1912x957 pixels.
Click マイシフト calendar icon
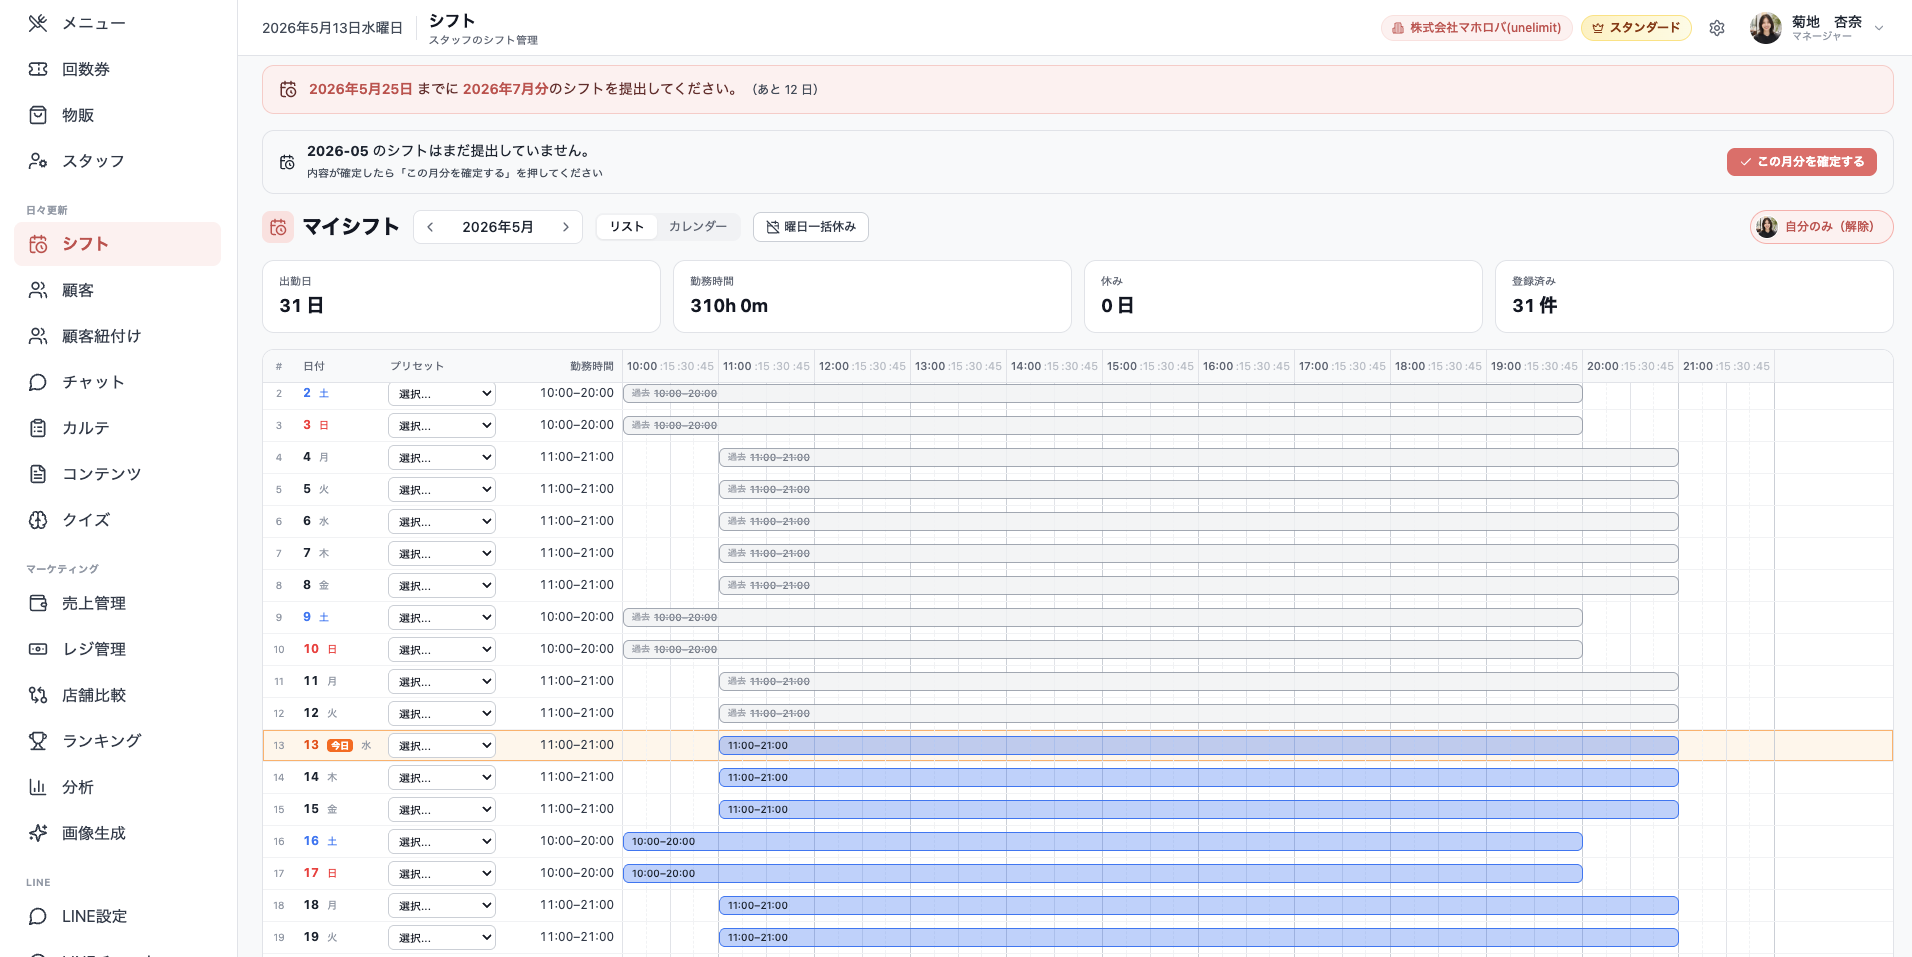(x=278, y=227)
